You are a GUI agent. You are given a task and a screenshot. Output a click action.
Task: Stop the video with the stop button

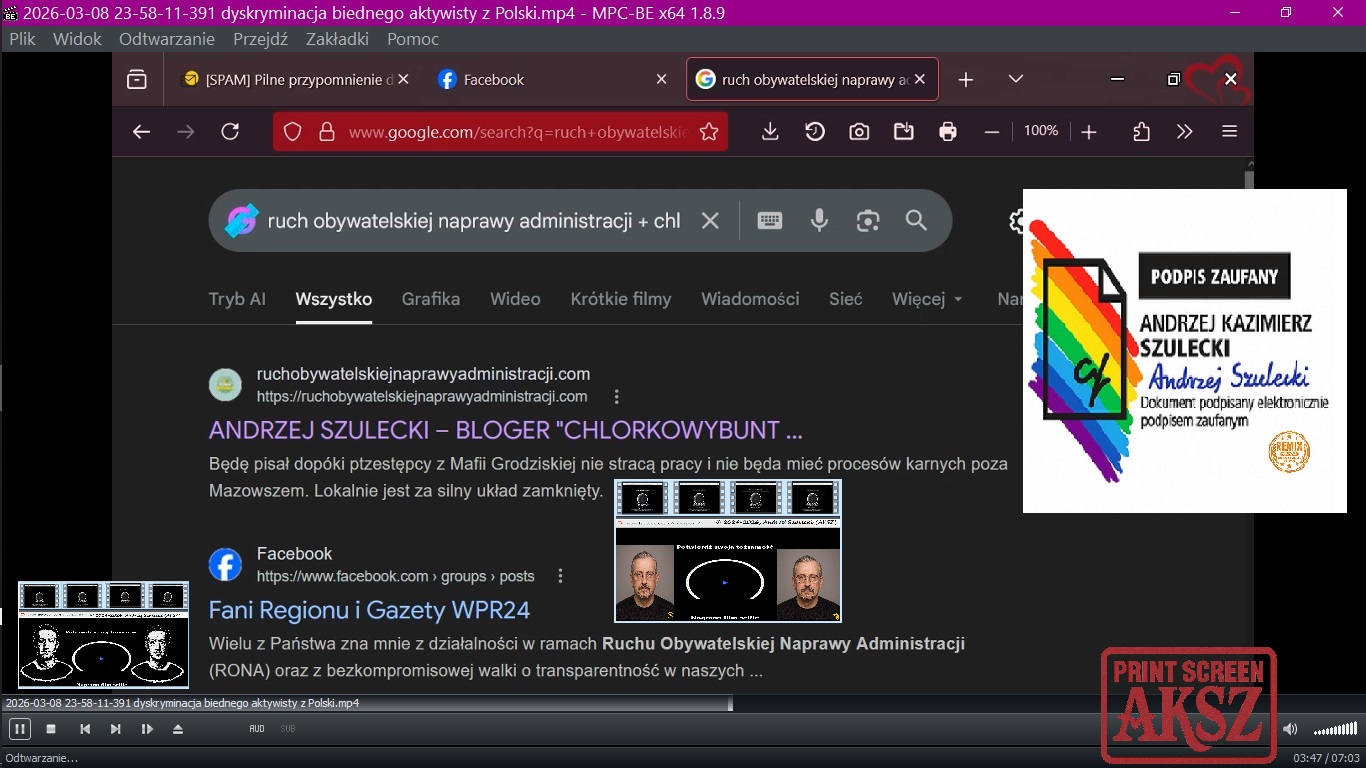pyautogui.click(x=51, y=729)
